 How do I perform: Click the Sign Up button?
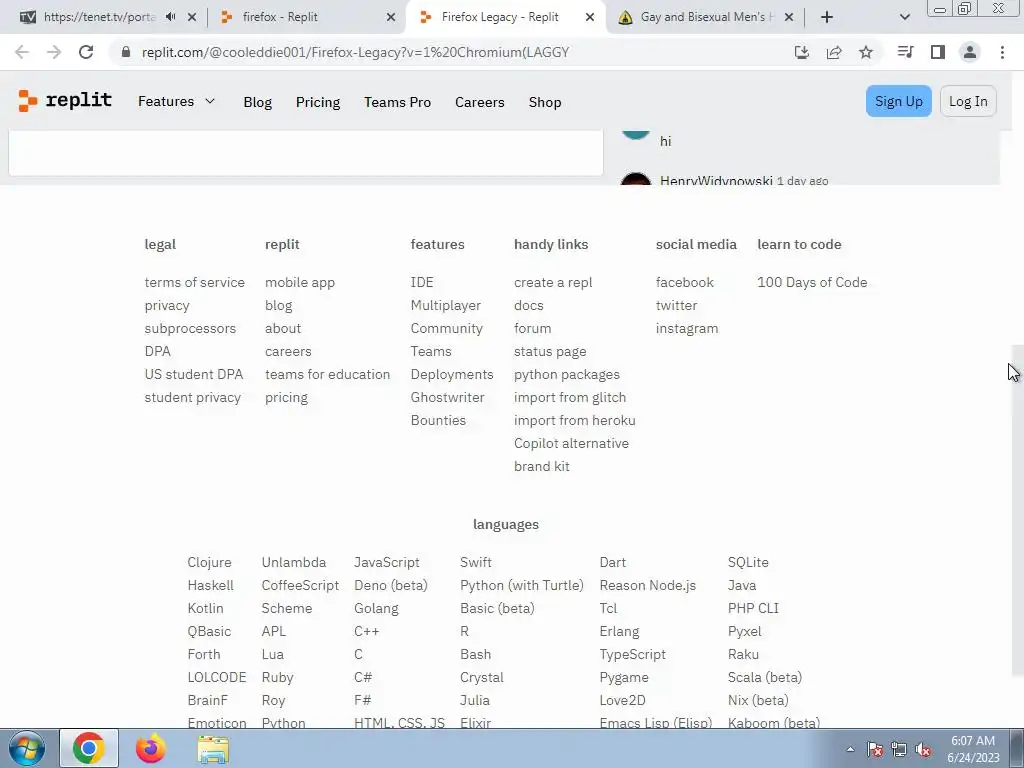pos(899,101)
